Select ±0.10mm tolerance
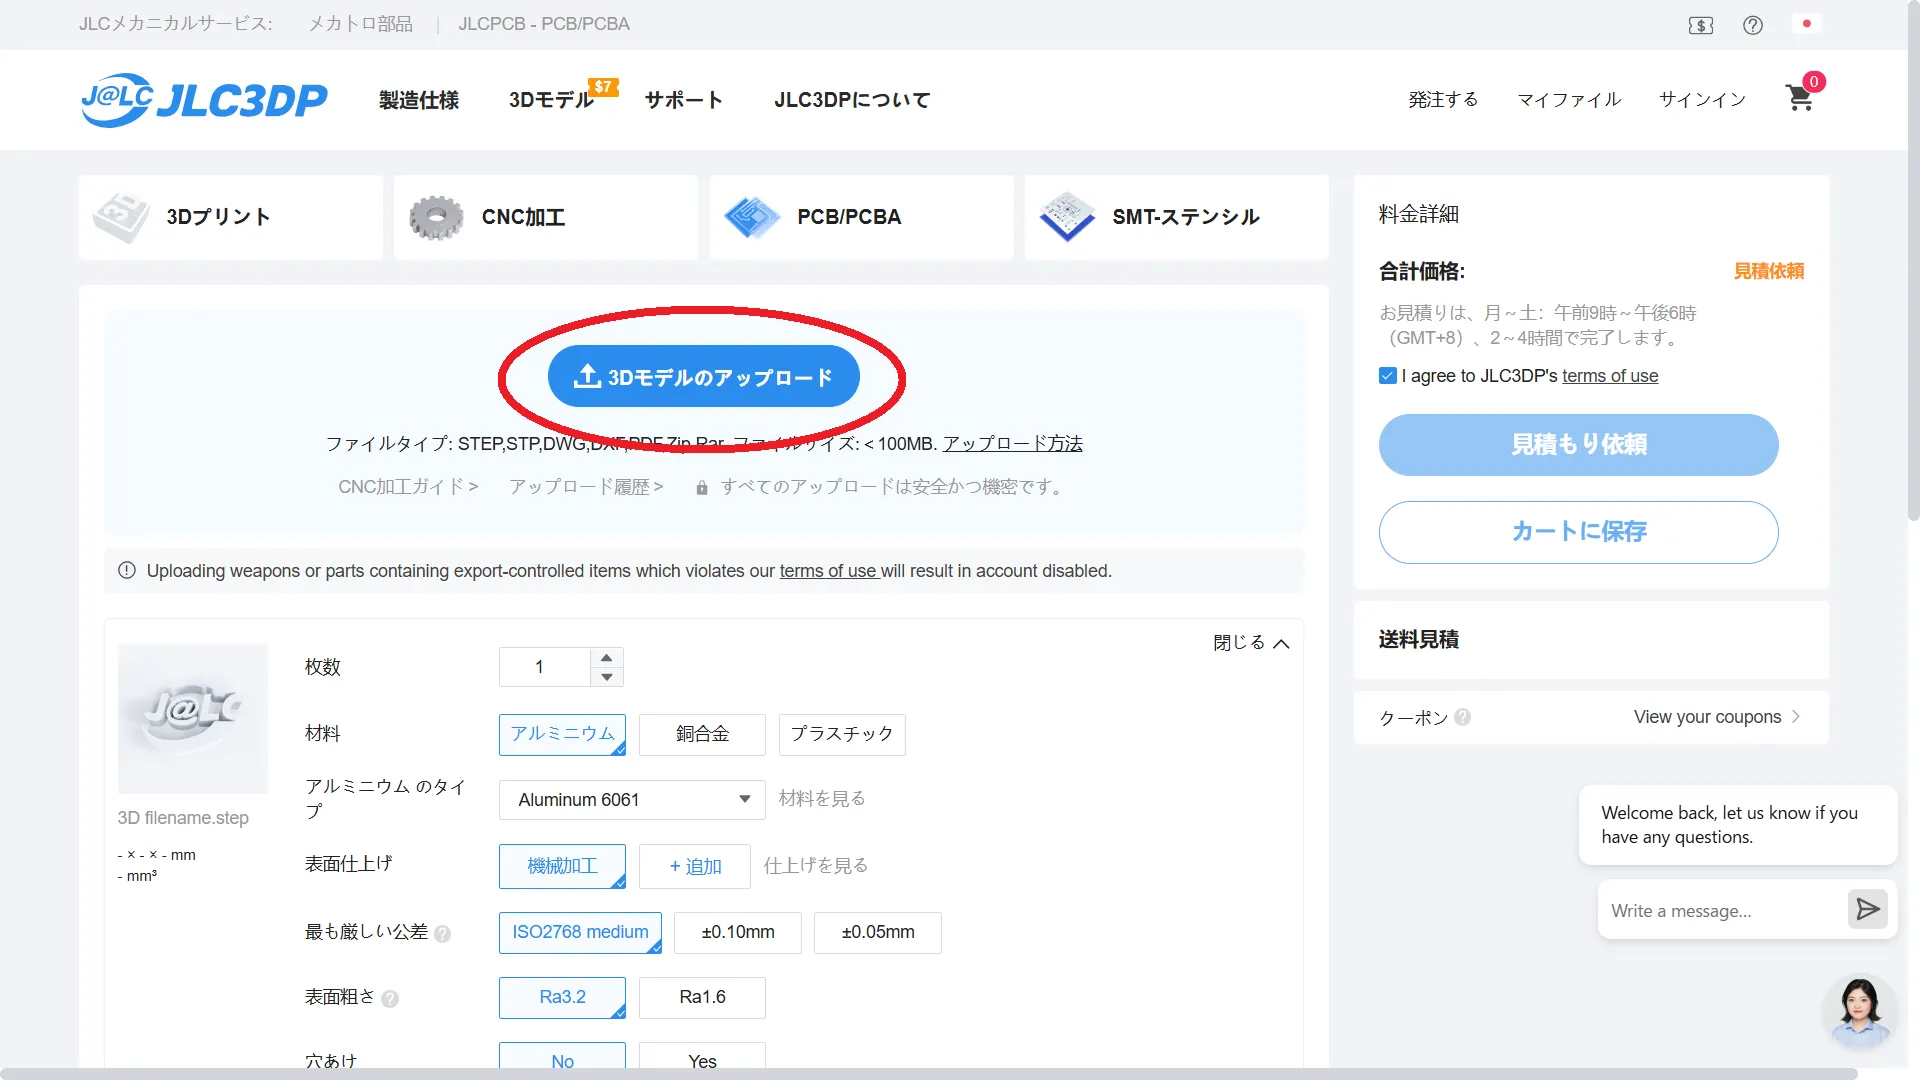The image size is (1920, 1080). (x=738, y=932)
